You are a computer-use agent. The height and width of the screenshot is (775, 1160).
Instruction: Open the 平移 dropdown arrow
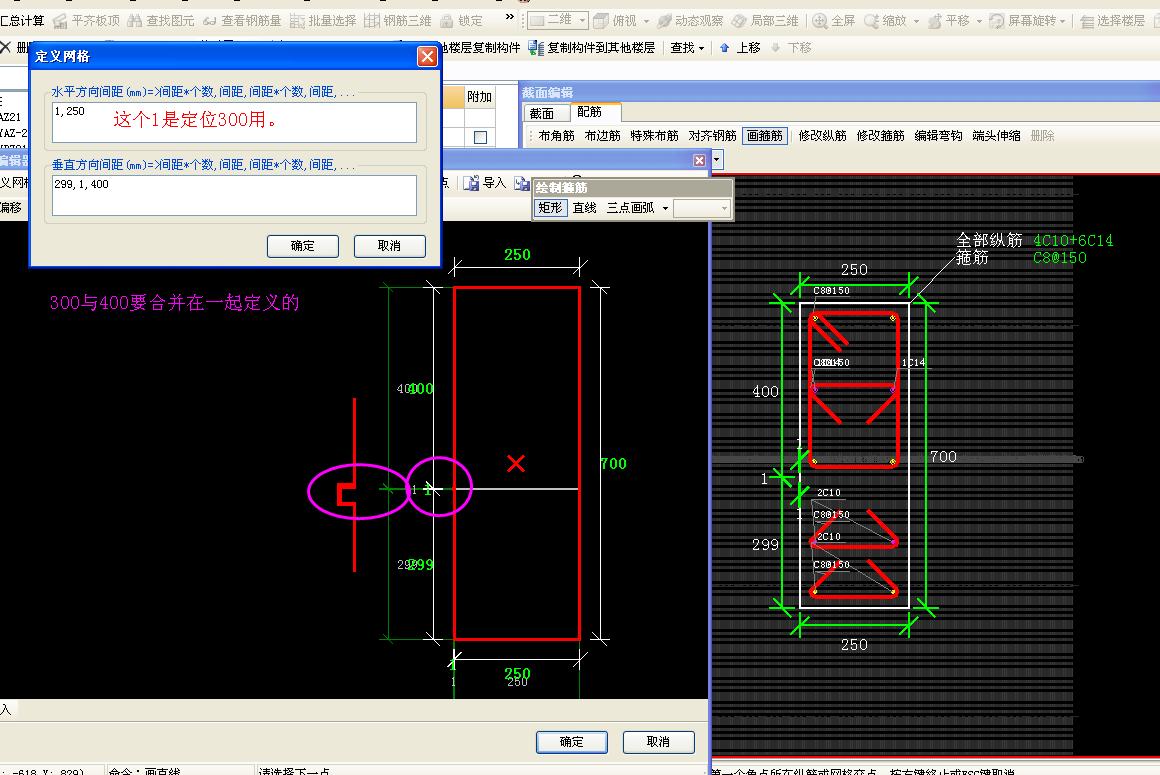(979, 21)
